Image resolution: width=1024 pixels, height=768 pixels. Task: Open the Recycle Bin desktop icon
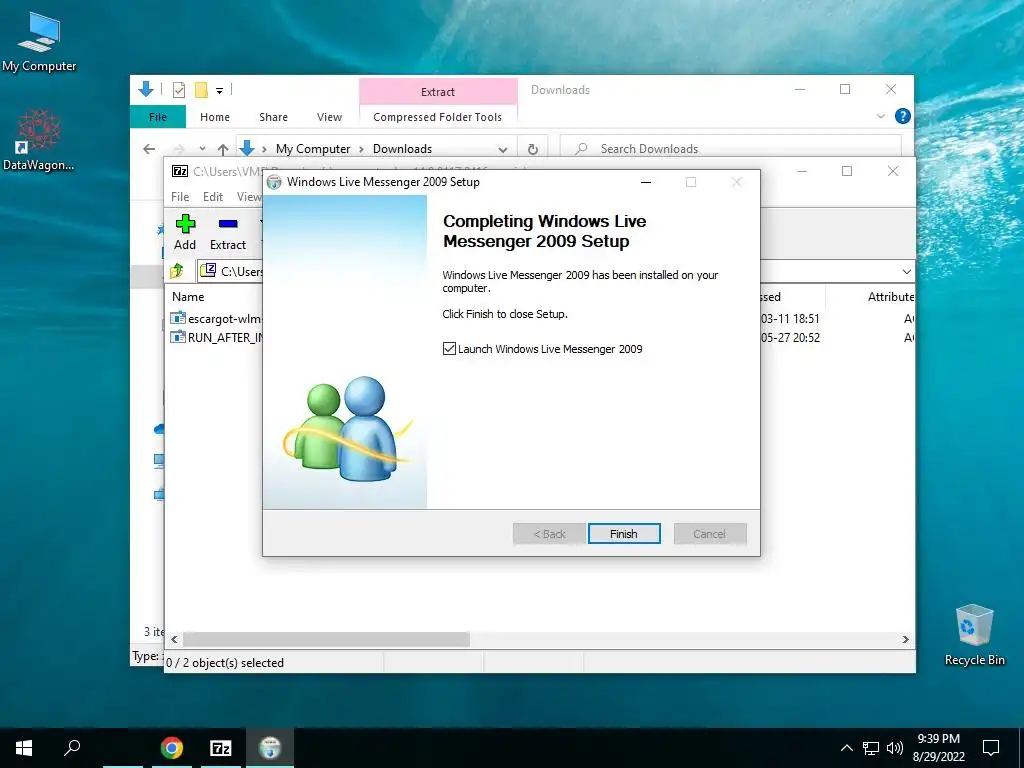[974, 635]
